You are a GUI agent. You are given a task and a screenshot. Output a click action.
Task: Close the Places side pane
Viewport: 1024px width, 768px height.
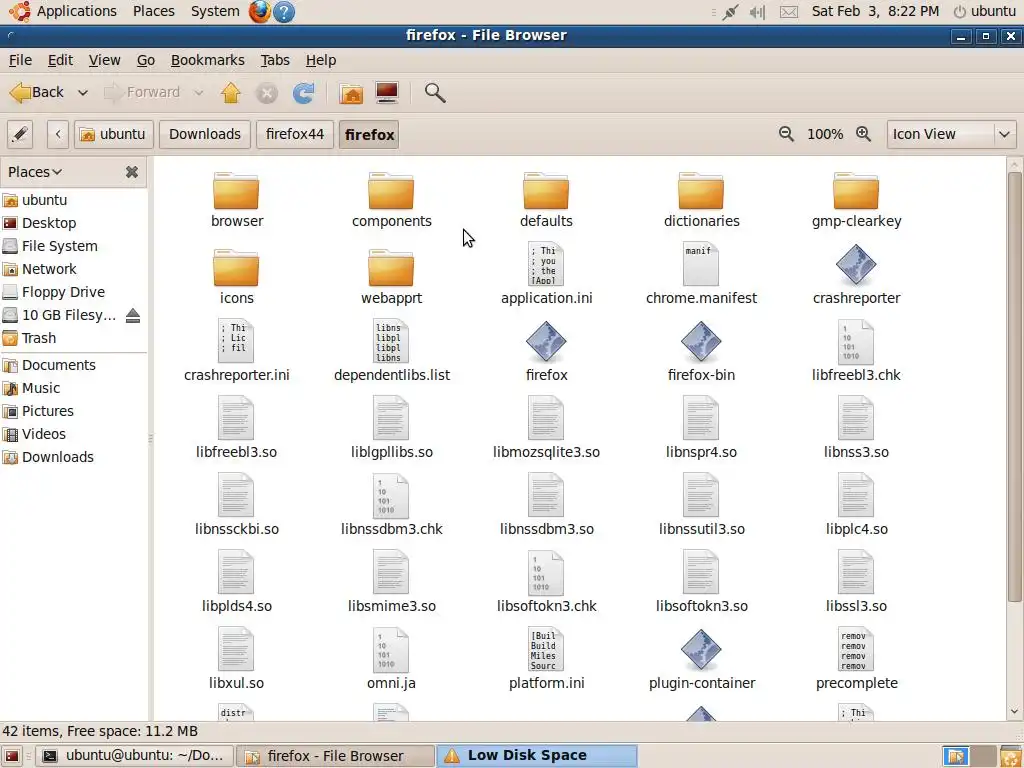[132, 172]
